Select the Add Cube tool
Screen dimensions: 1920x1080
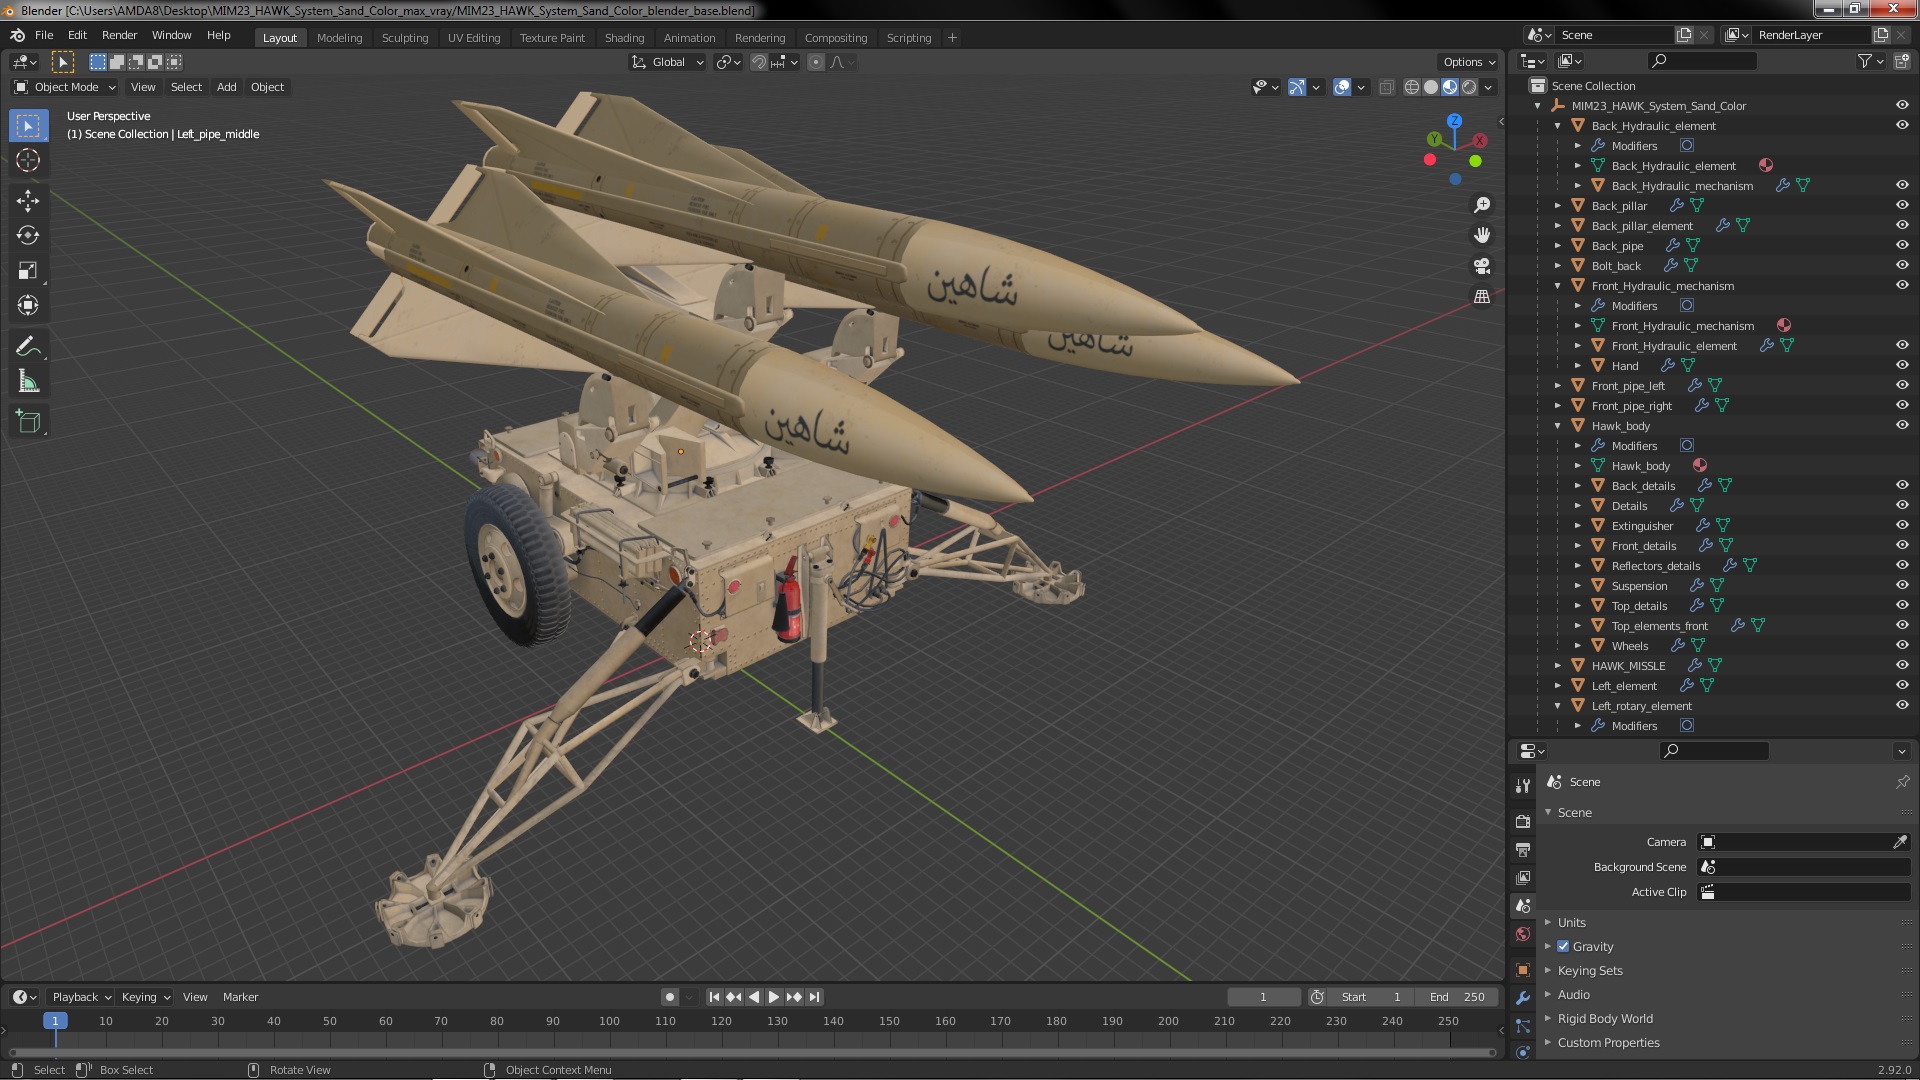click(28, 422)
